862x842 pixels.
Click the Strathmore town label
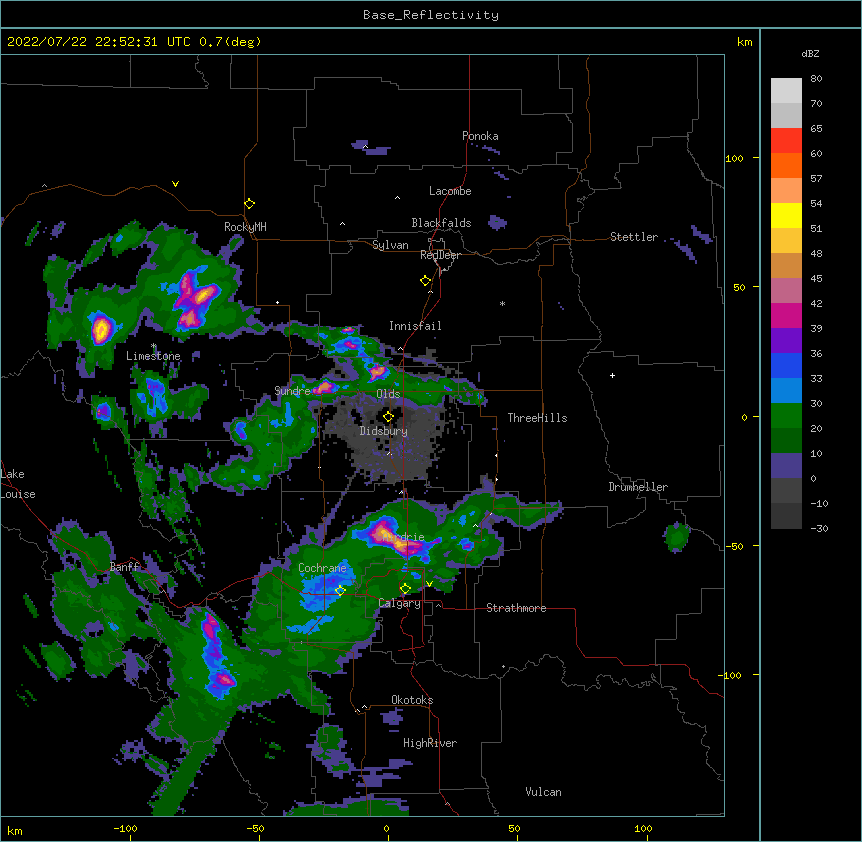tap(516, 608)
